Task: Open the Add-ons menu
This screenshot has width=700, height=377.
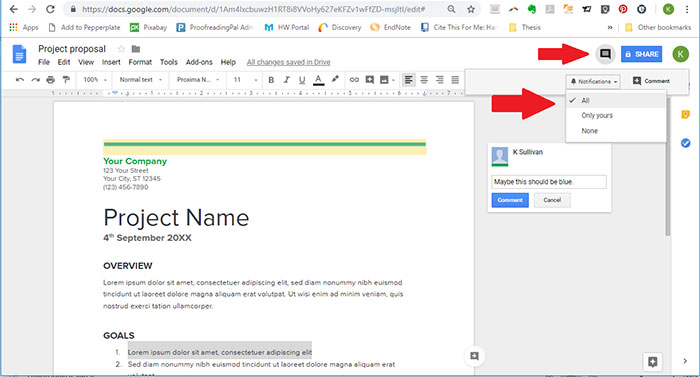Action: tap(199, 62)
